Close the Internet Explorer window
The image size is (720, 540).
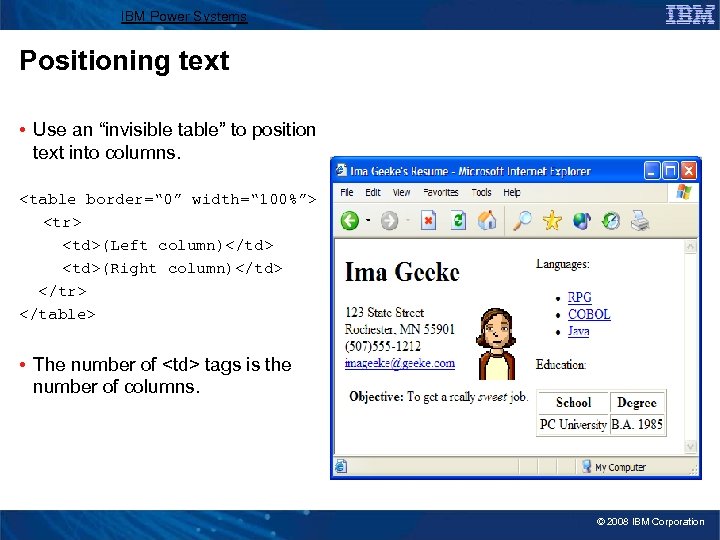(688, 171)
